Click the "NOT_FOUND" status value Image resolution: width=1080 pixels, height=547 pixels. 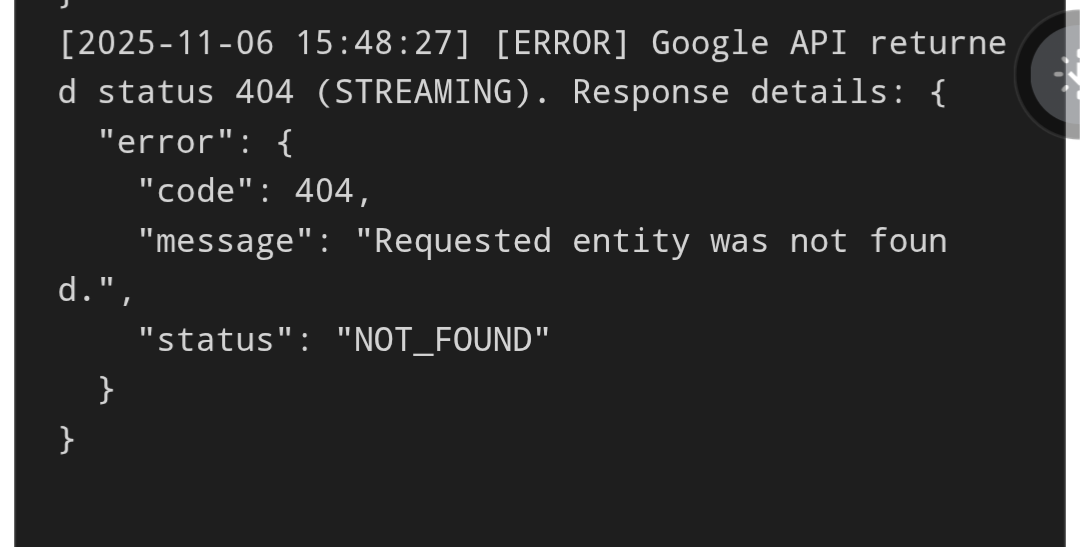point(443,340)
